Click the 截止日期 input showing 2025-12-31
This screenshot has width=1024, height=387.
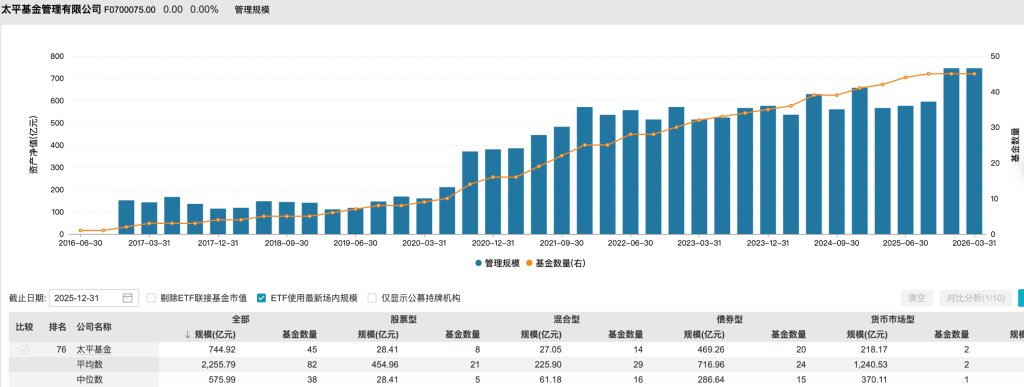click(x=94, y=298)
